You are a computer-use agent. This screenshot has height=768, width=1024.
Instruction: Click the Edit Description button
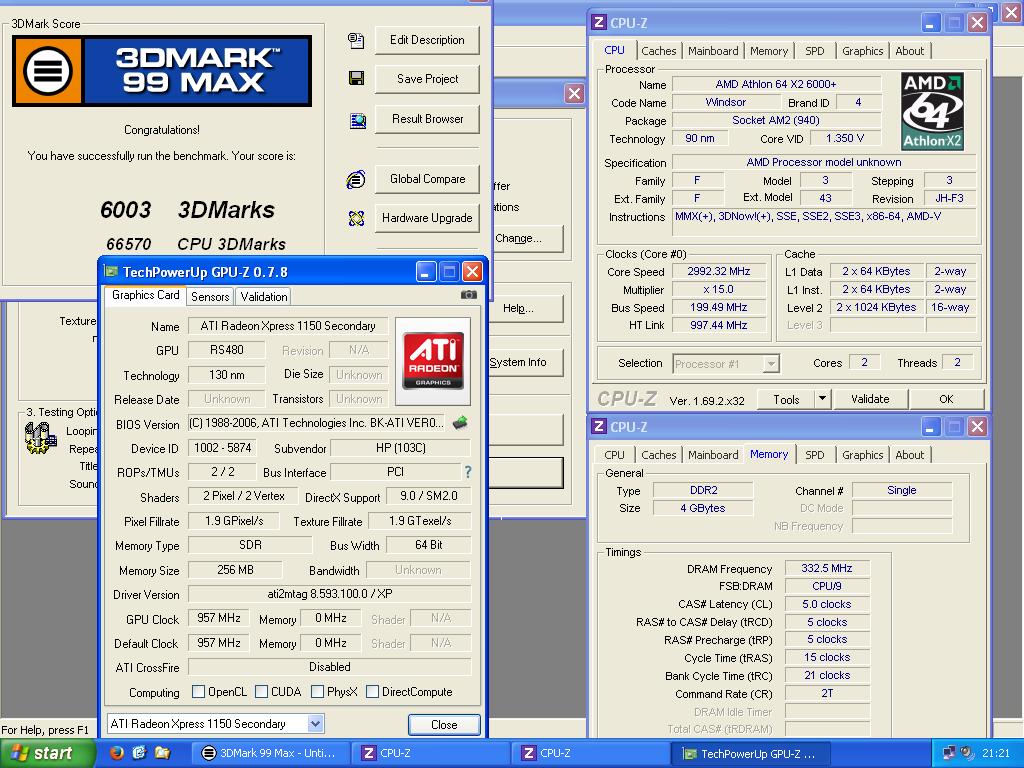click(427, 40)
